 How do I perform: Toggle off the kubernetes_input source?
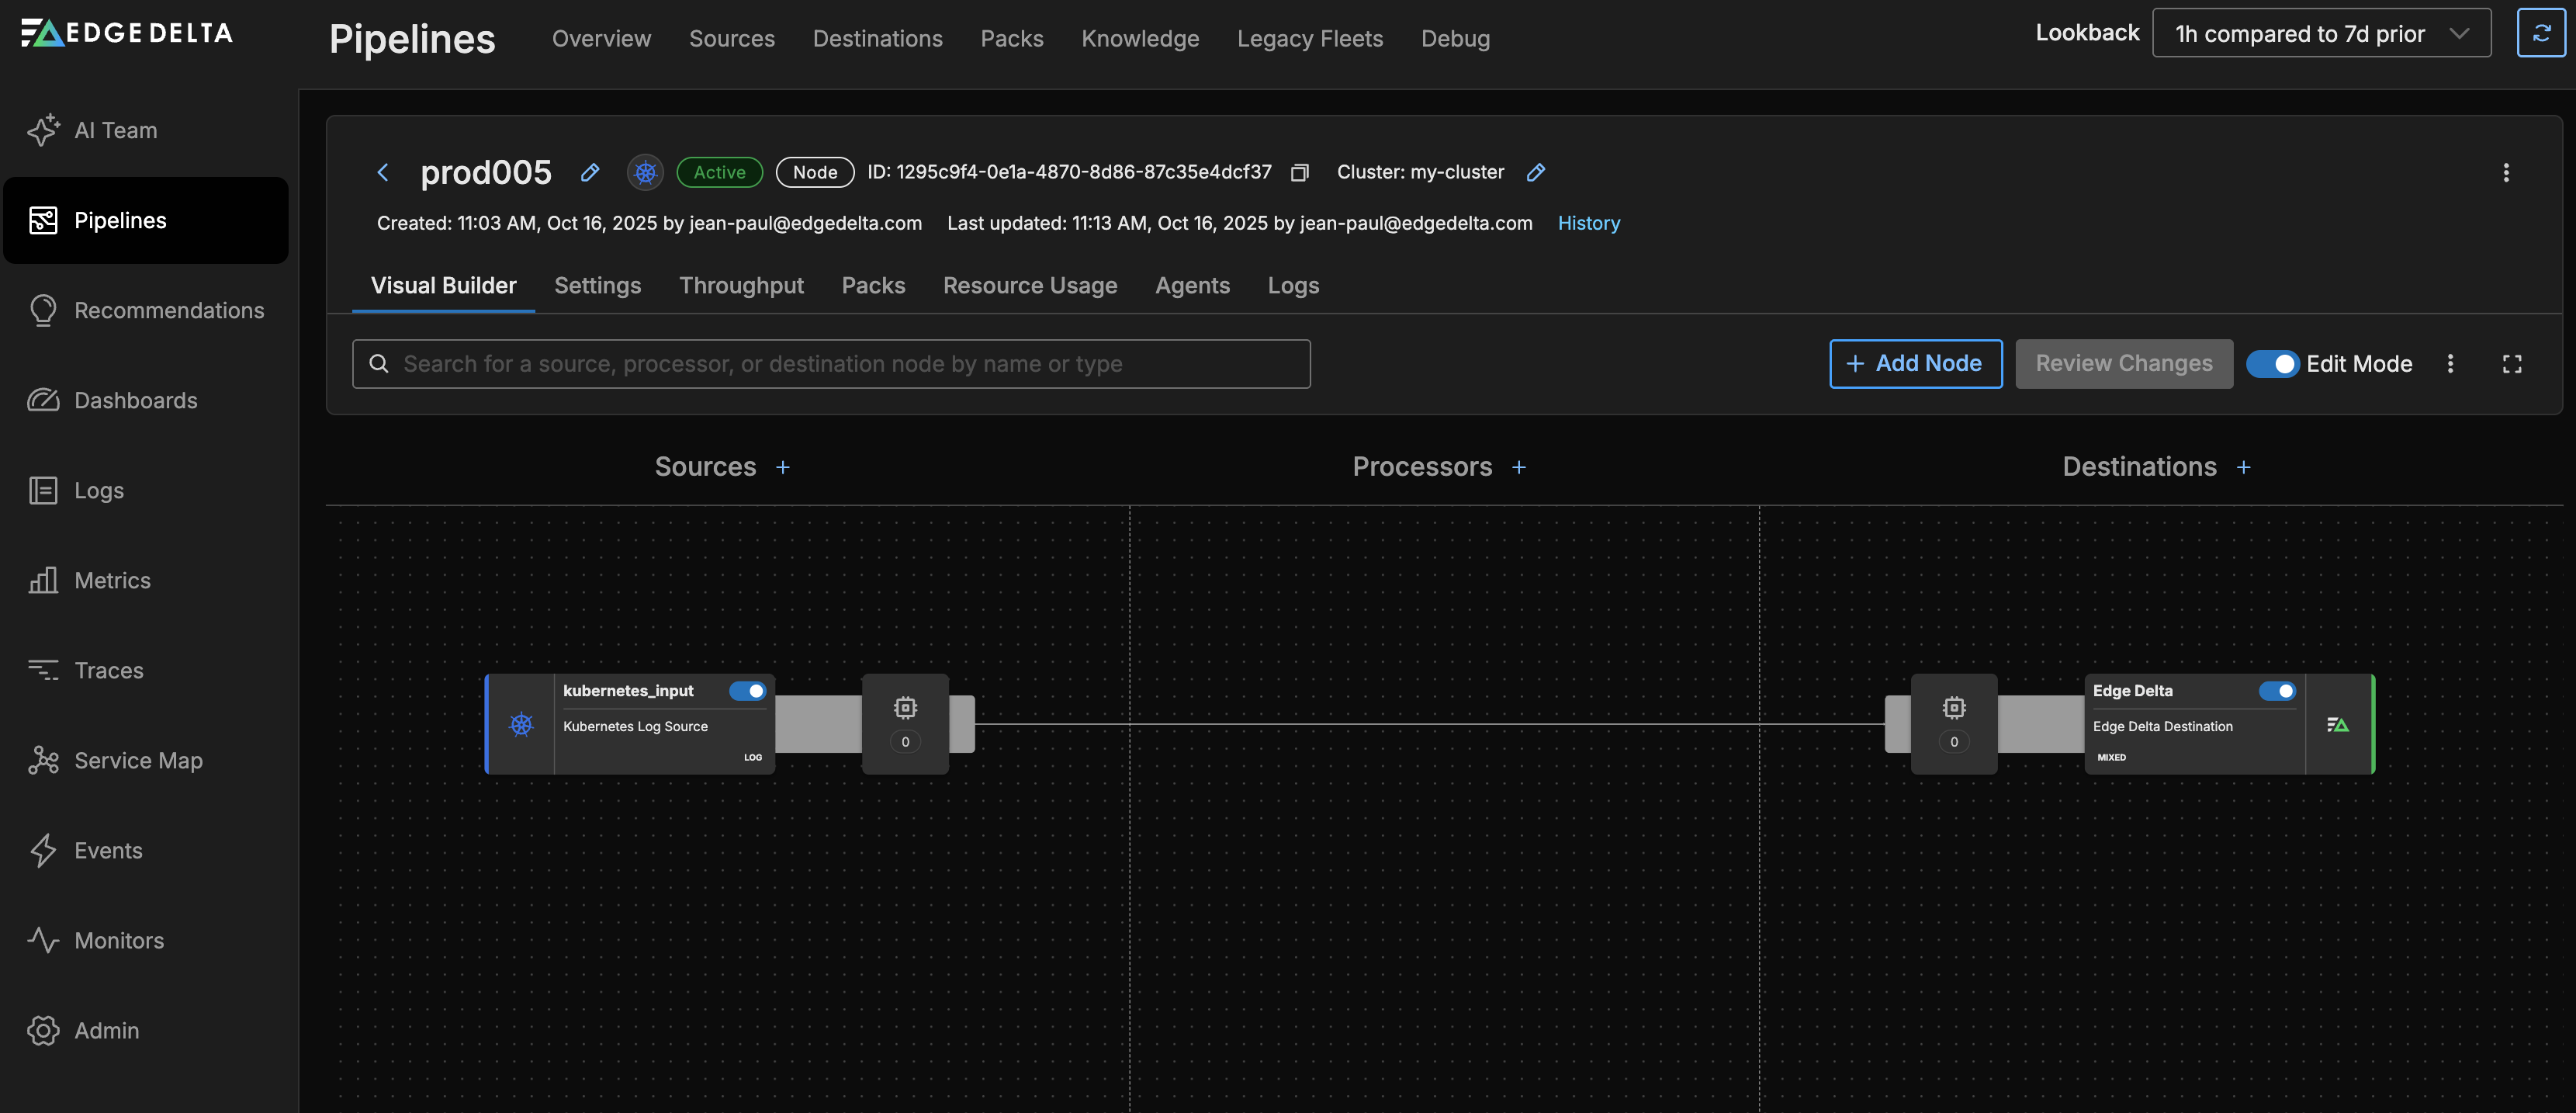[747, 691]
